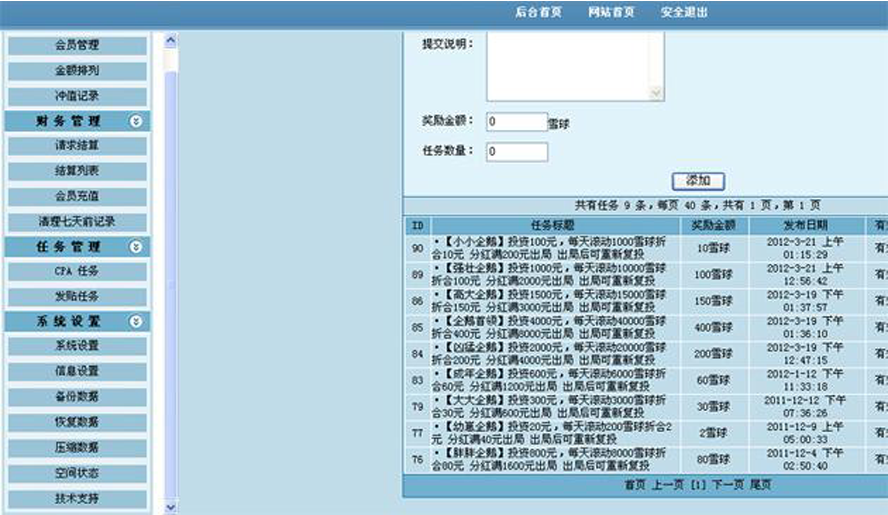Click 安全退出 to log out
888x515 pixels.
pyautogui.click(x=684, y=12)
